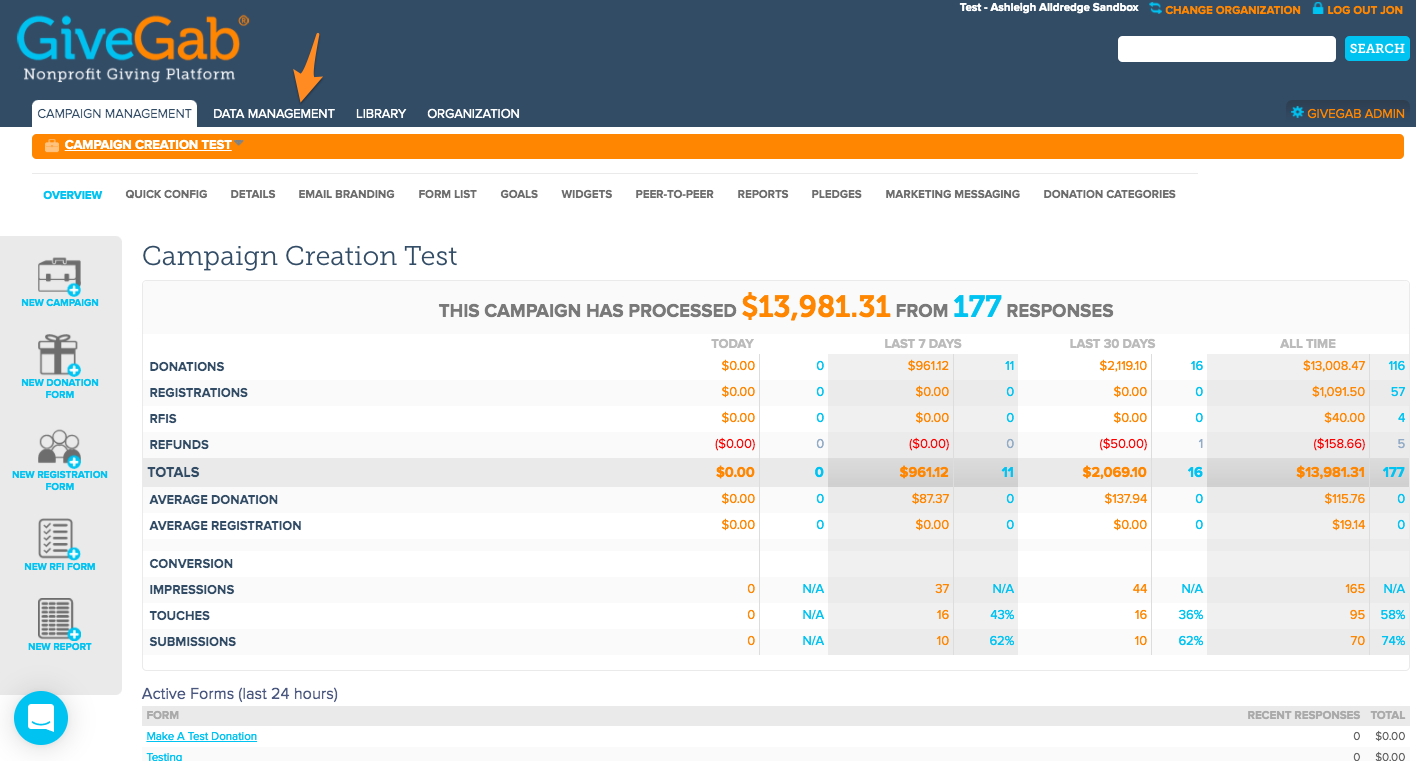Click the Last 30 Days average donation $137.94
1416x761 pixels.
(x=1126, y=499)
